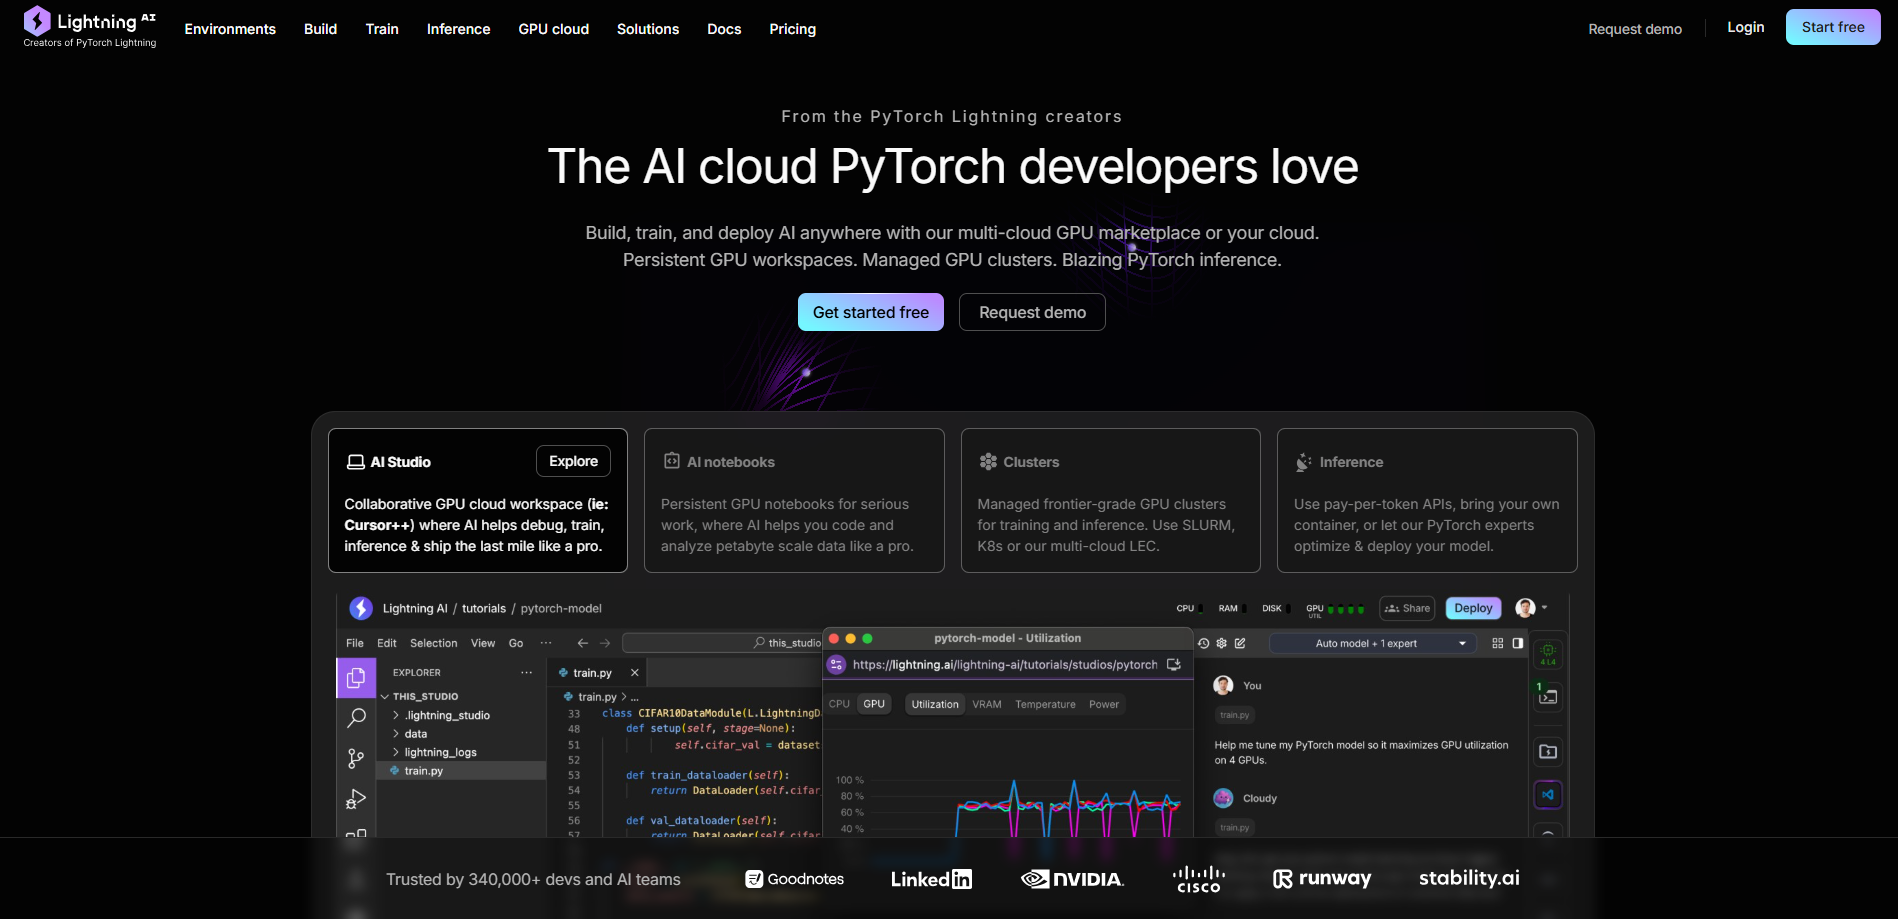Open the chat settings gear icon
The image size is (1898, 919).
tap(1221, 643)
